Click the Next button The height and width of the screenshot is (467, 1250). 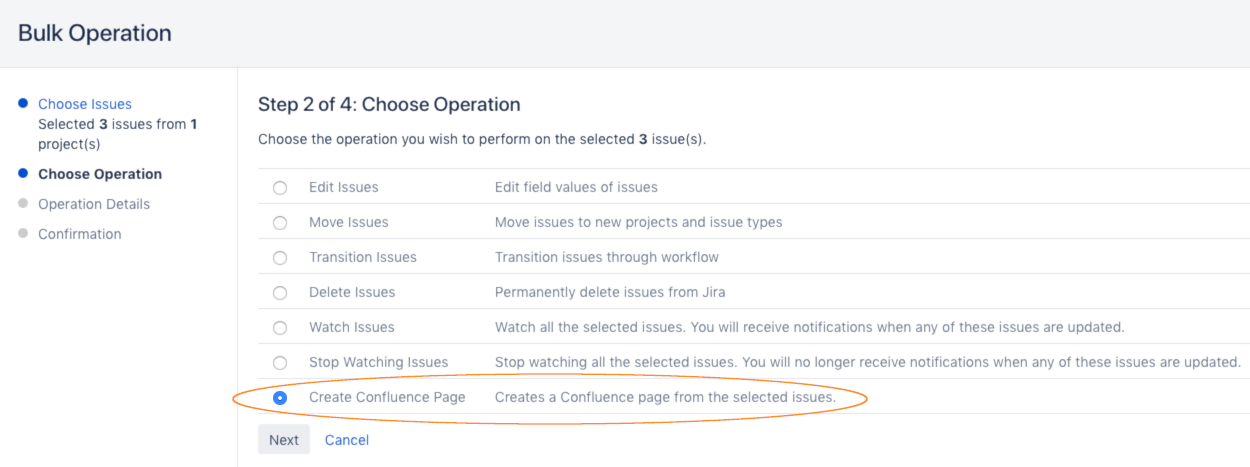(x=284, y=440)
